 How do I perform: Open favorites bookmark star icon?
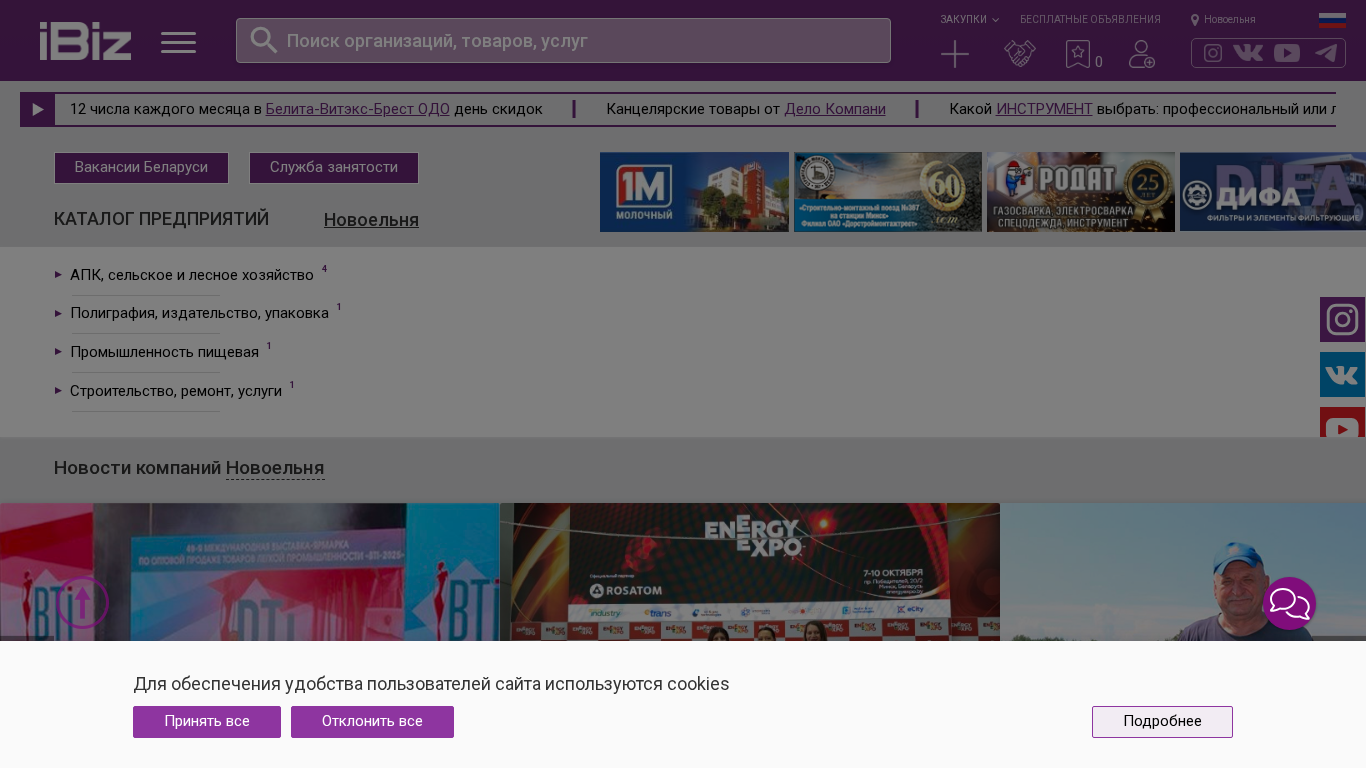point(1078,54)
